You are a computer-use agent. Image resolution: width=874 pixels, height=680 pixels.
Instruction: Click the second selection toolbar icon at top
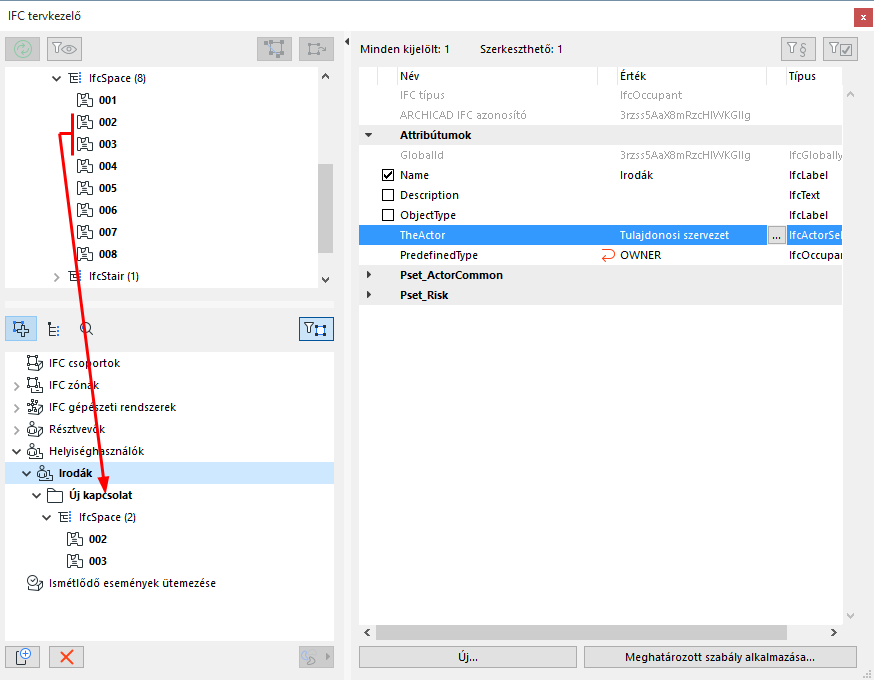coord(316,49)
